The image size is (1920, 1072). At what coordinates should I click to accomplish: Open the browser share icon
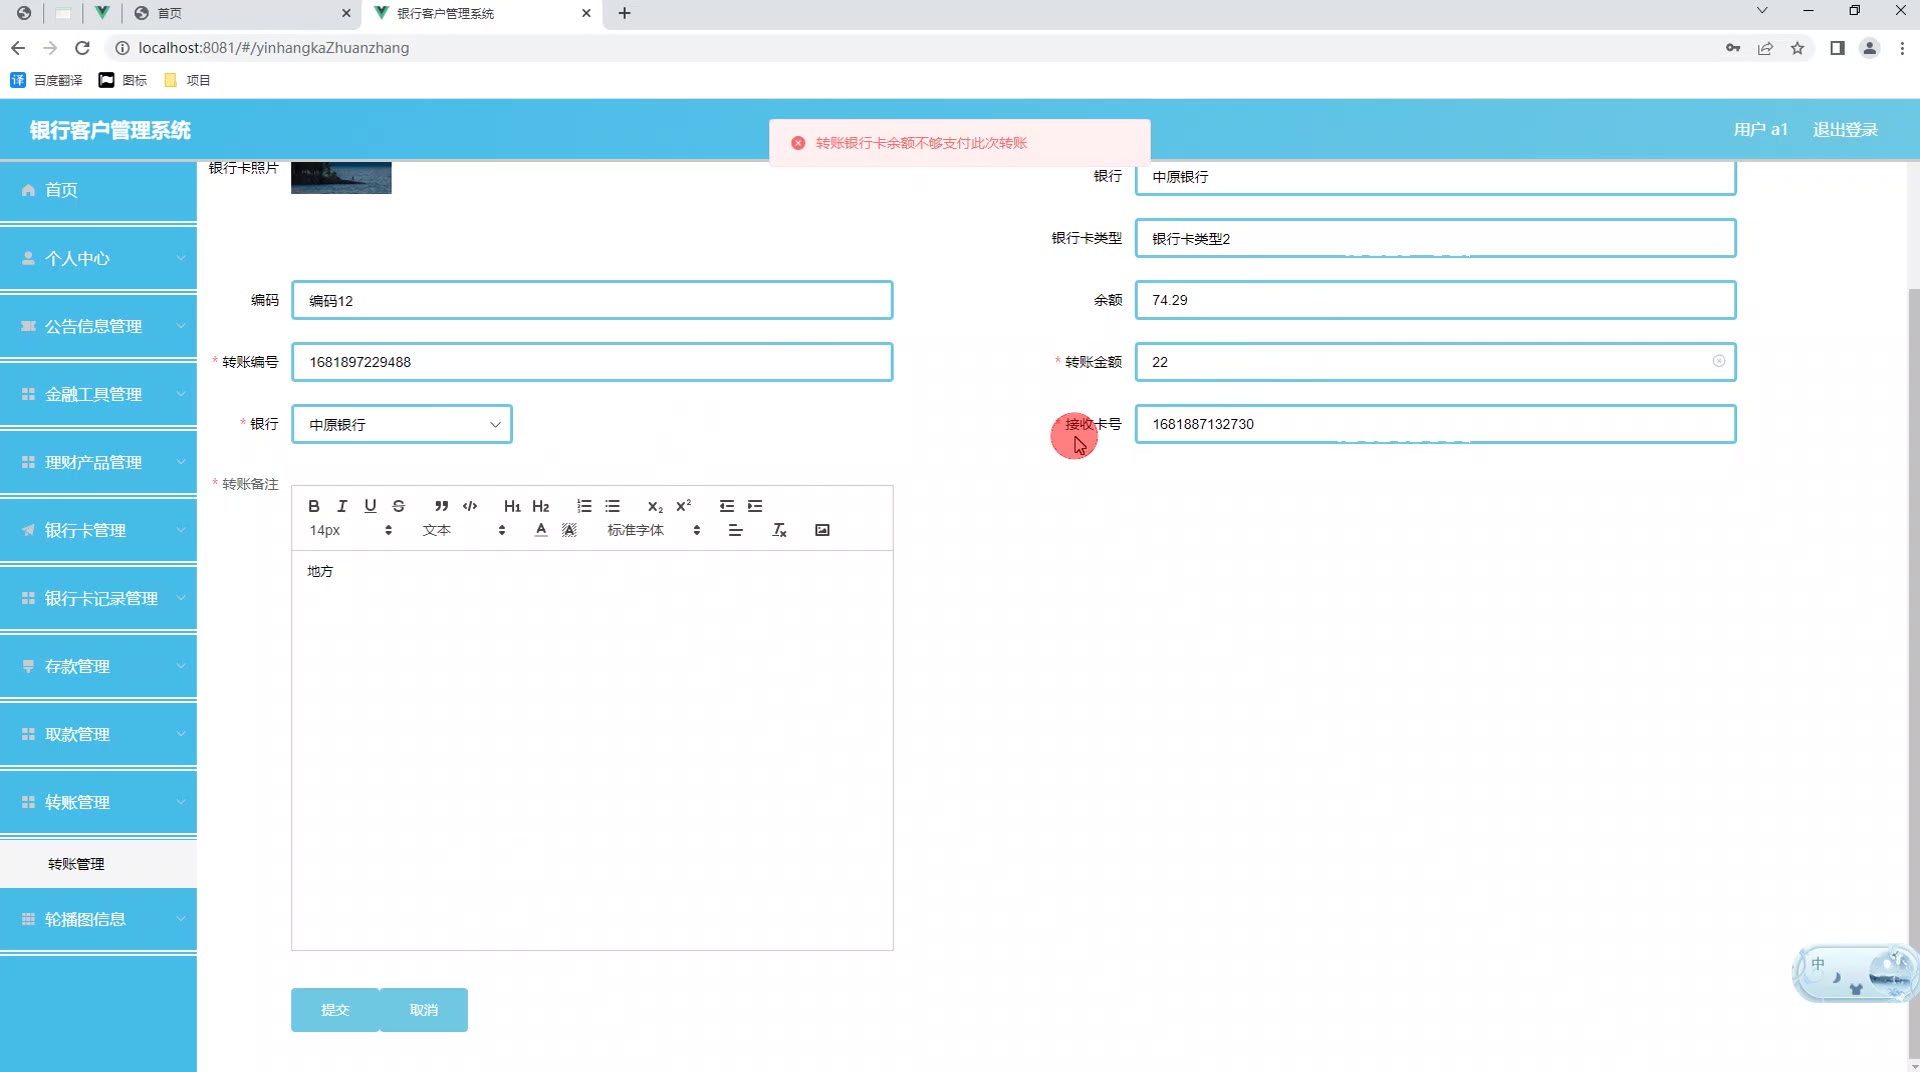point(1766,48)
